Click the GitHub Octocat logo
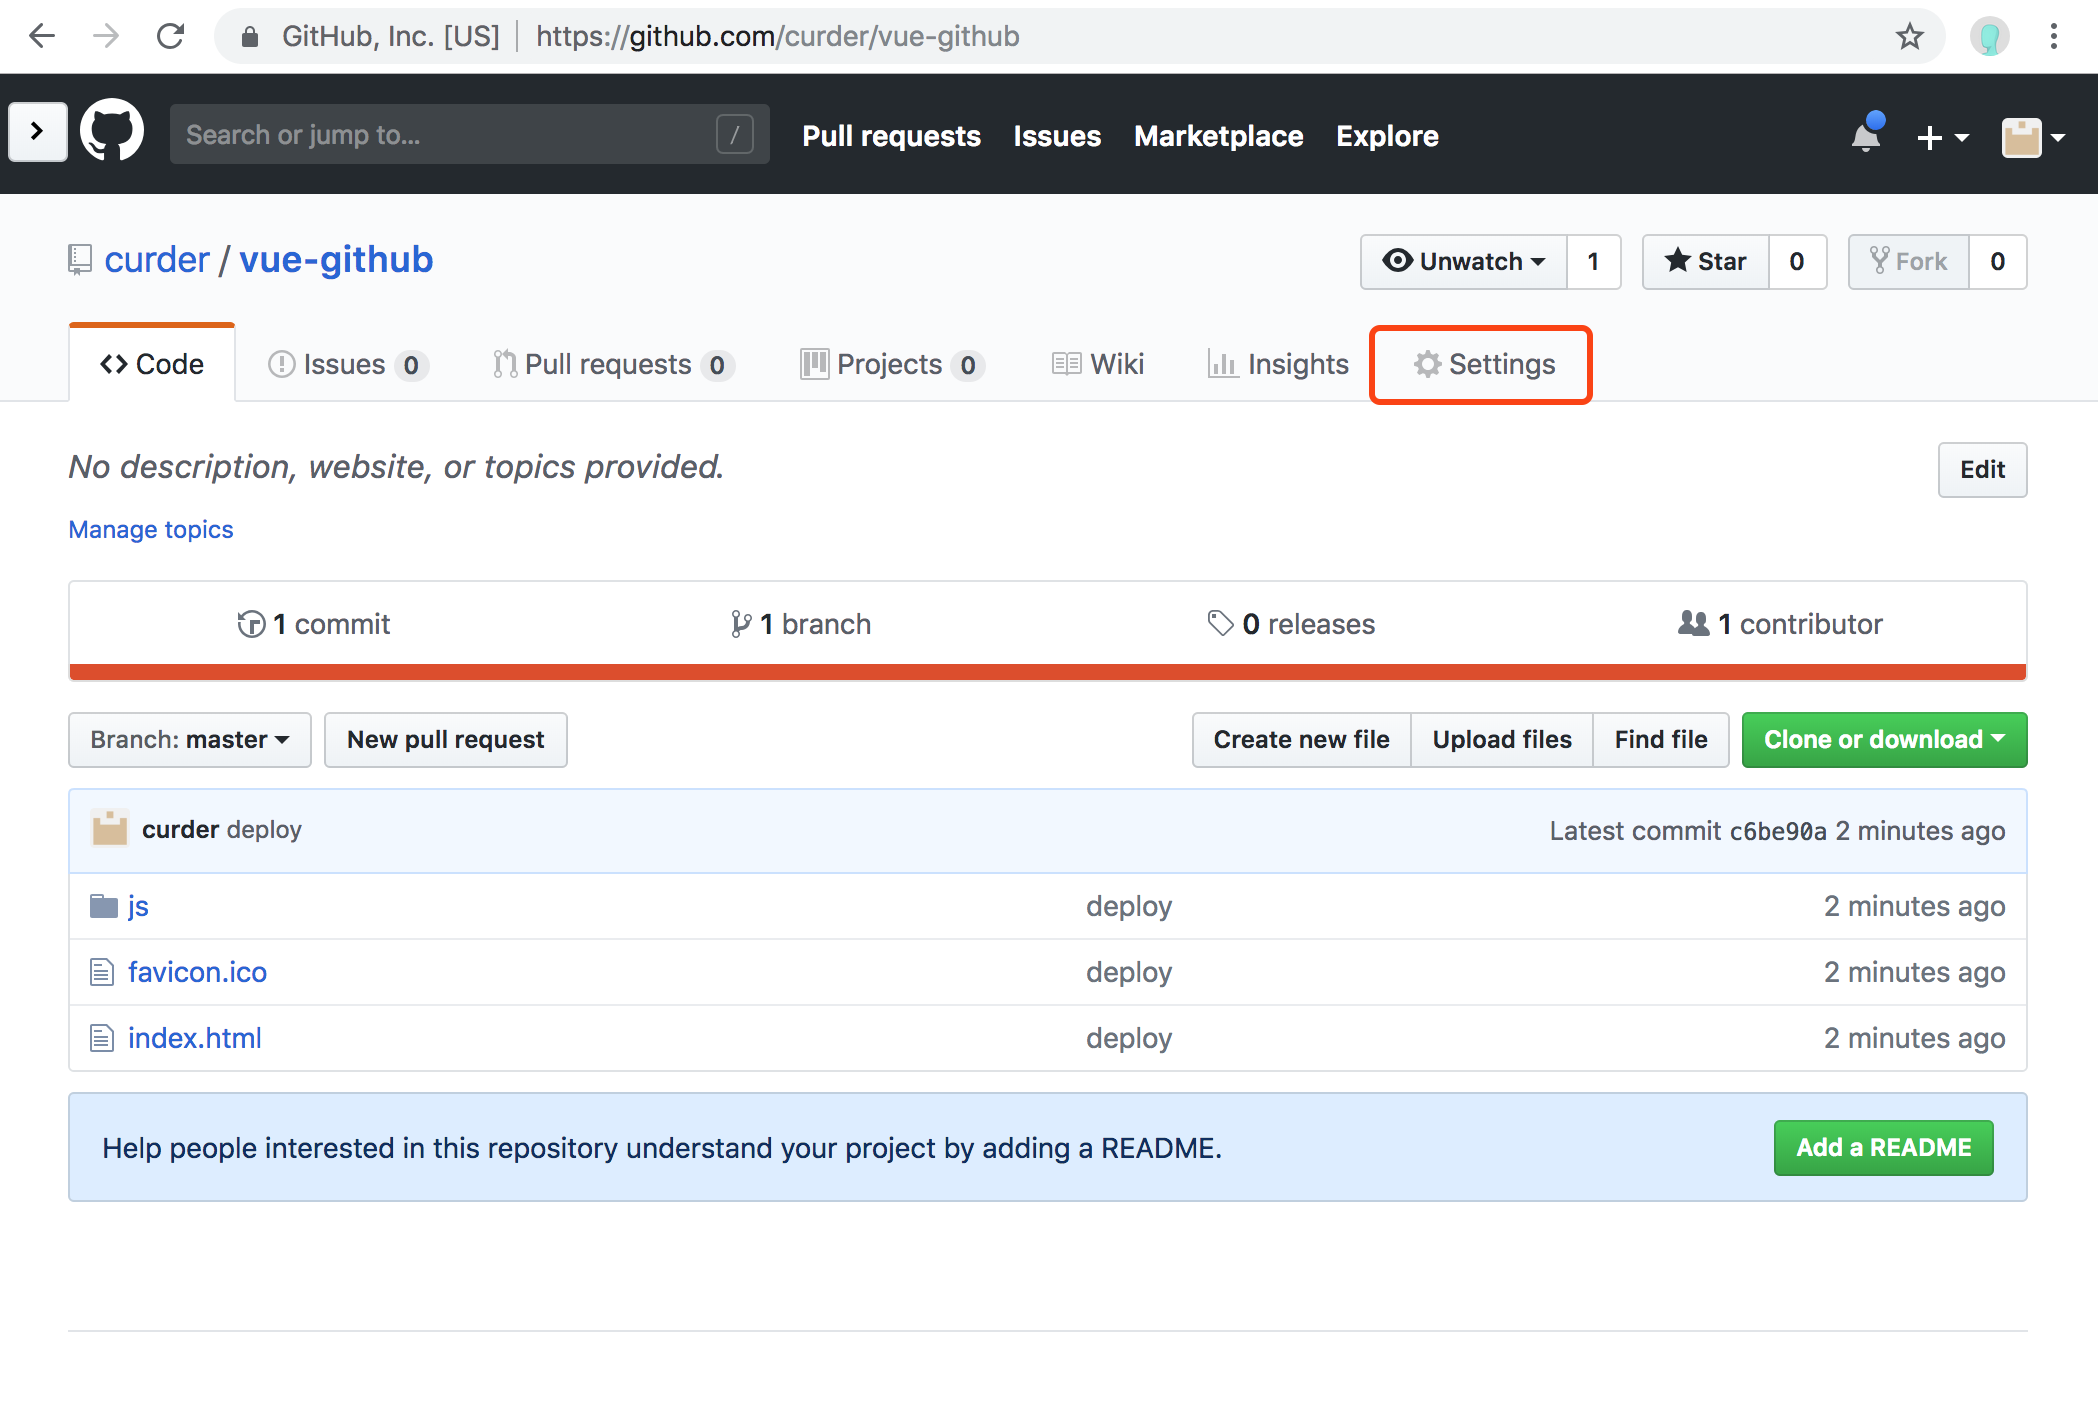 coord(111,131)
